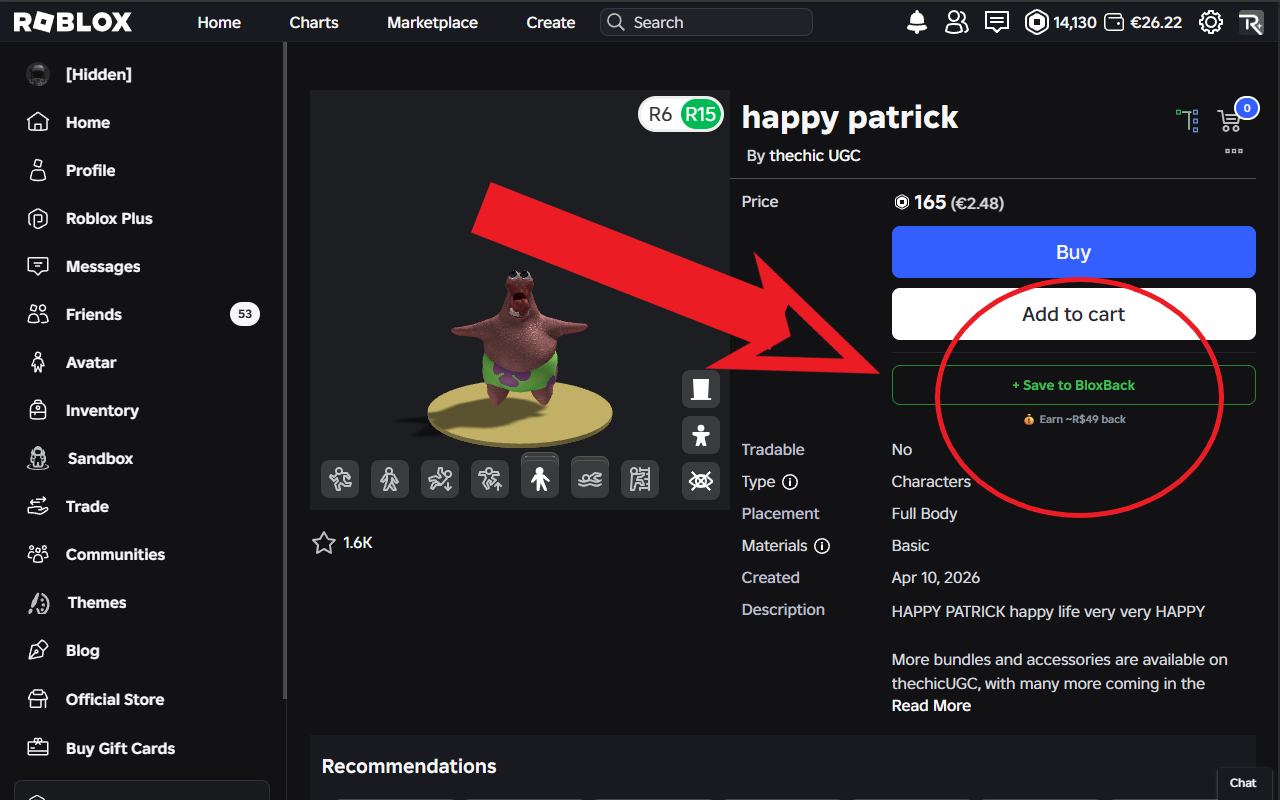Open Charts in the top navigation
The image size is (1280, 800).
click(x=314, y=22)
